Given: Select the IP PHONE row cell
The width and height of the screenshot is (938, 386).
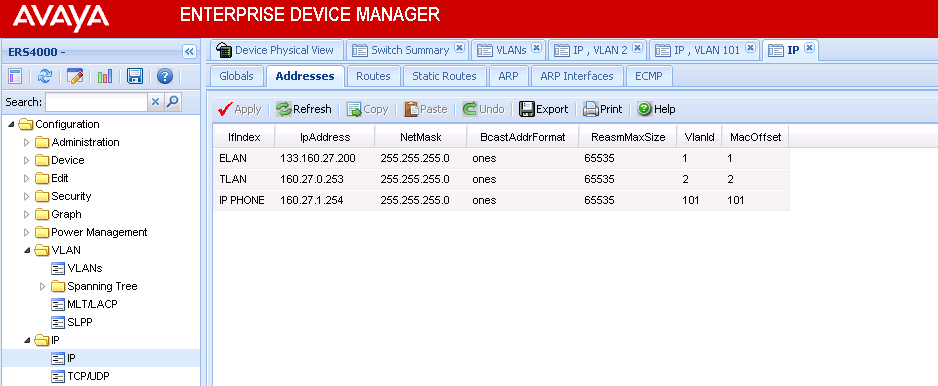Looking at the screenshot, I should tap(244, 200).
